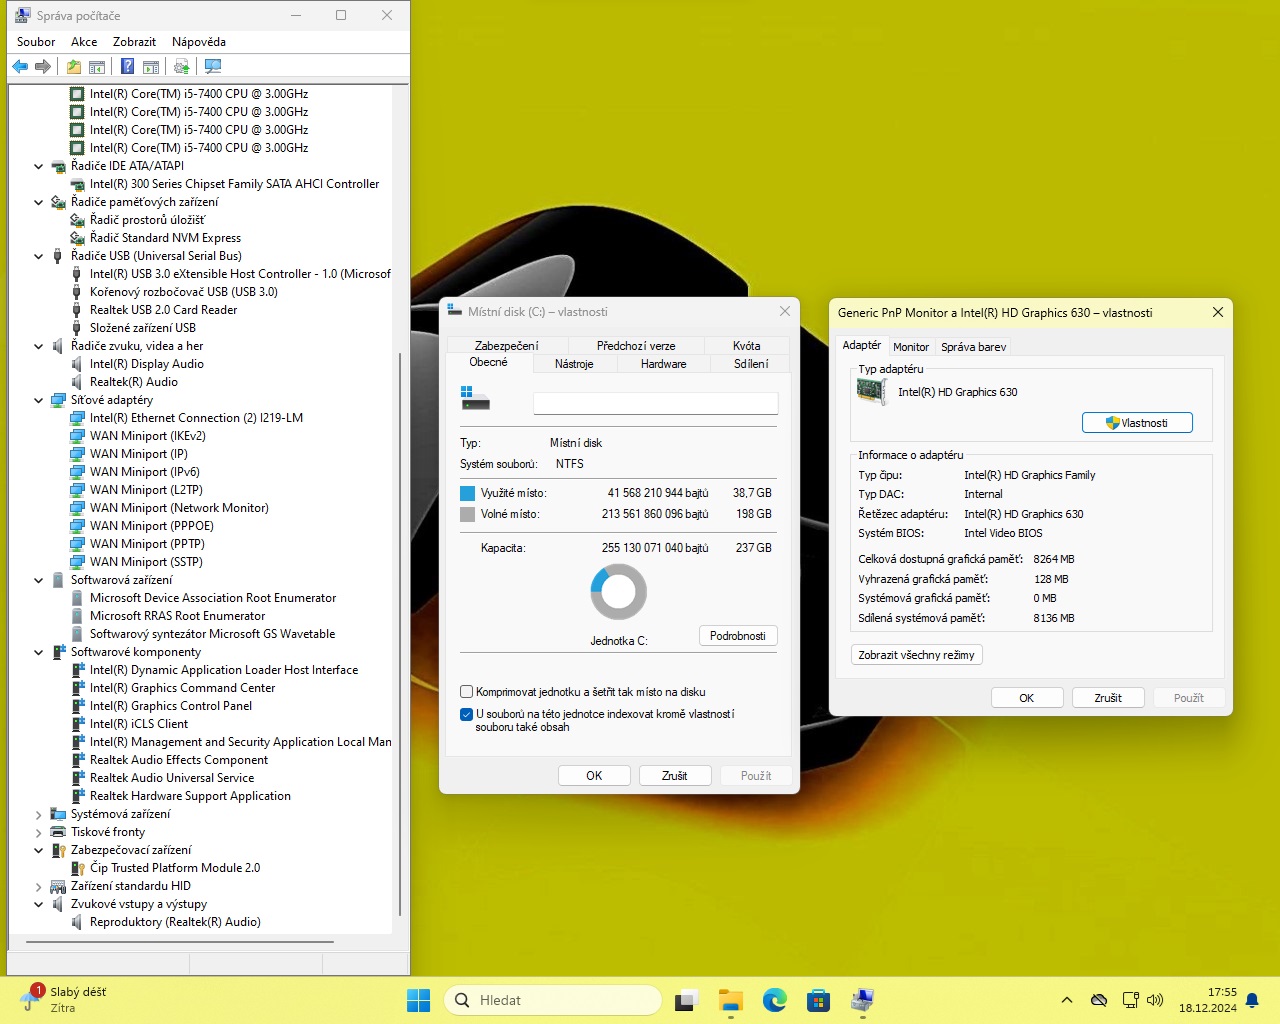Viewport: 1280px width, 1024px height.
Task: Click Zobrazit všechny režimy button
Action: click(x=916, y=655)
